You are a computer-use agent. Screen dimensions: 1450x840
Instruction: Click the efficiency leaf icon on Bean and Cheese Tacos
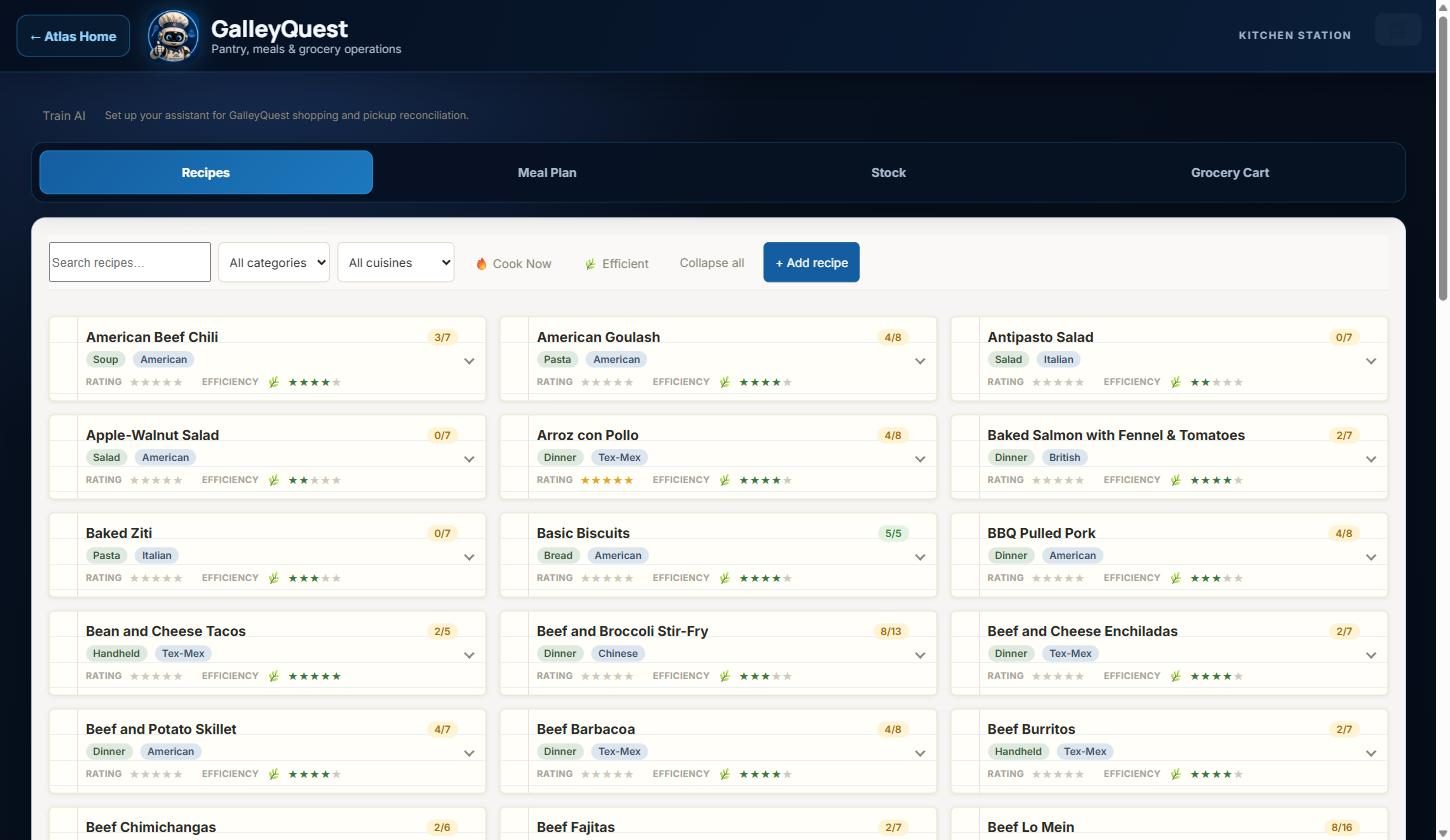tap(273, 676)
